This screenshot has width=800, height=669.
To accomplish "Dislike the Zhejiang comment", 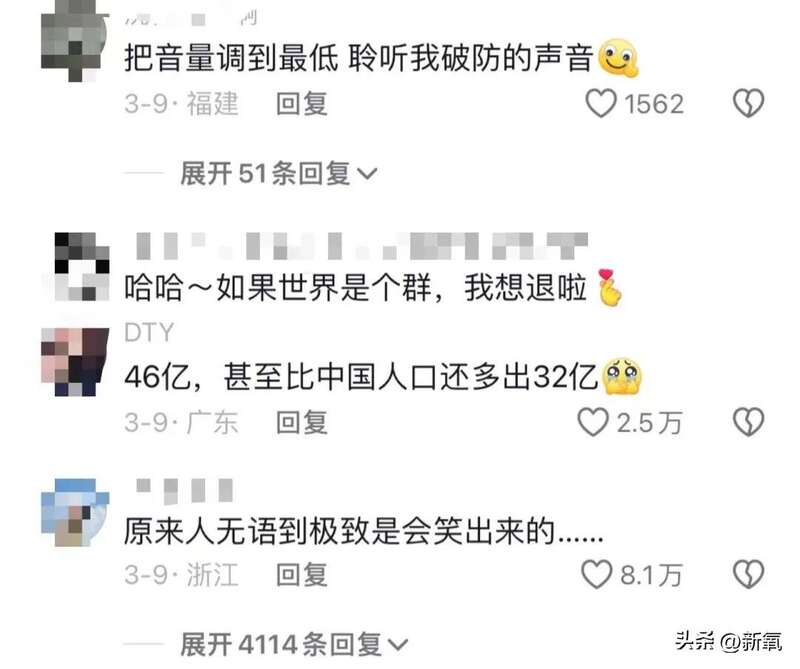I will click(x=748, y=574).
